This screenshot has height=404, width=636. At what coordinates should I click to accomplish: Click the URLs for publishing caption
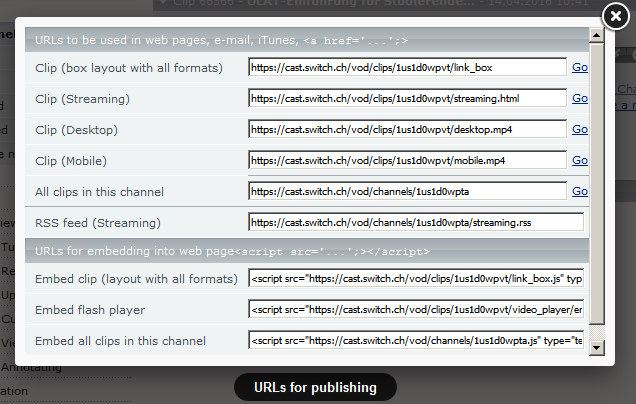(x=315, y=388)
